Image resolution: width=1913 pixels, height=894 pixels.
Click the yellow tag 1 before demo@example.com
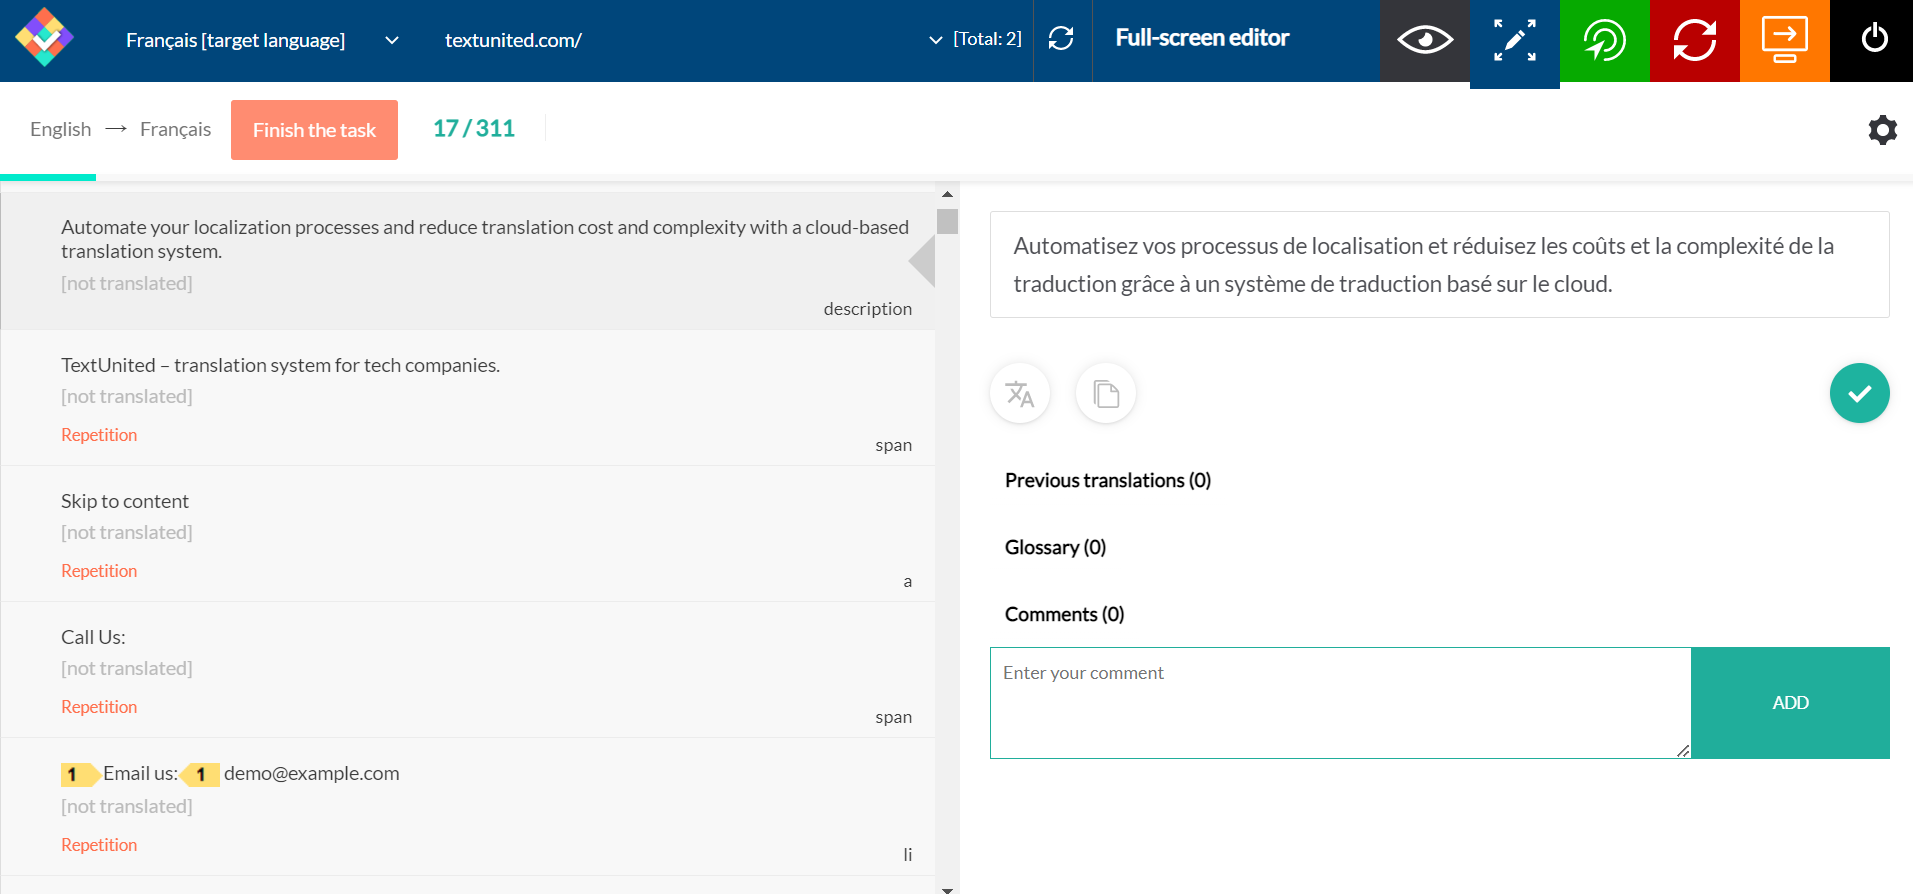tap(200, 774)
